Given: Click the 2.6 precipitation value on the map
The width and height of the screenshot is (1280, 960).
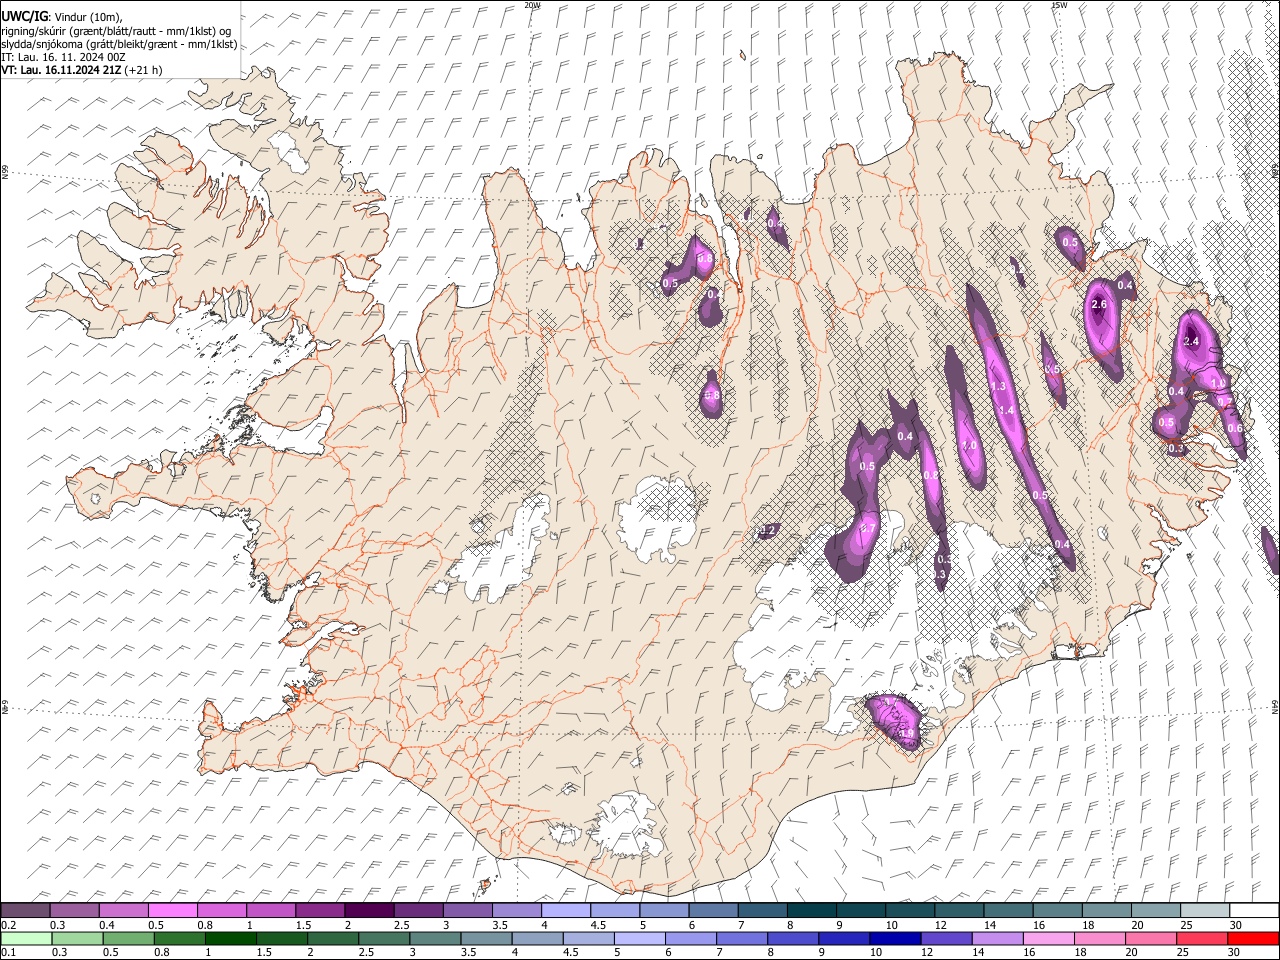Looking at the screenshot, I should tap(1099, 304).
